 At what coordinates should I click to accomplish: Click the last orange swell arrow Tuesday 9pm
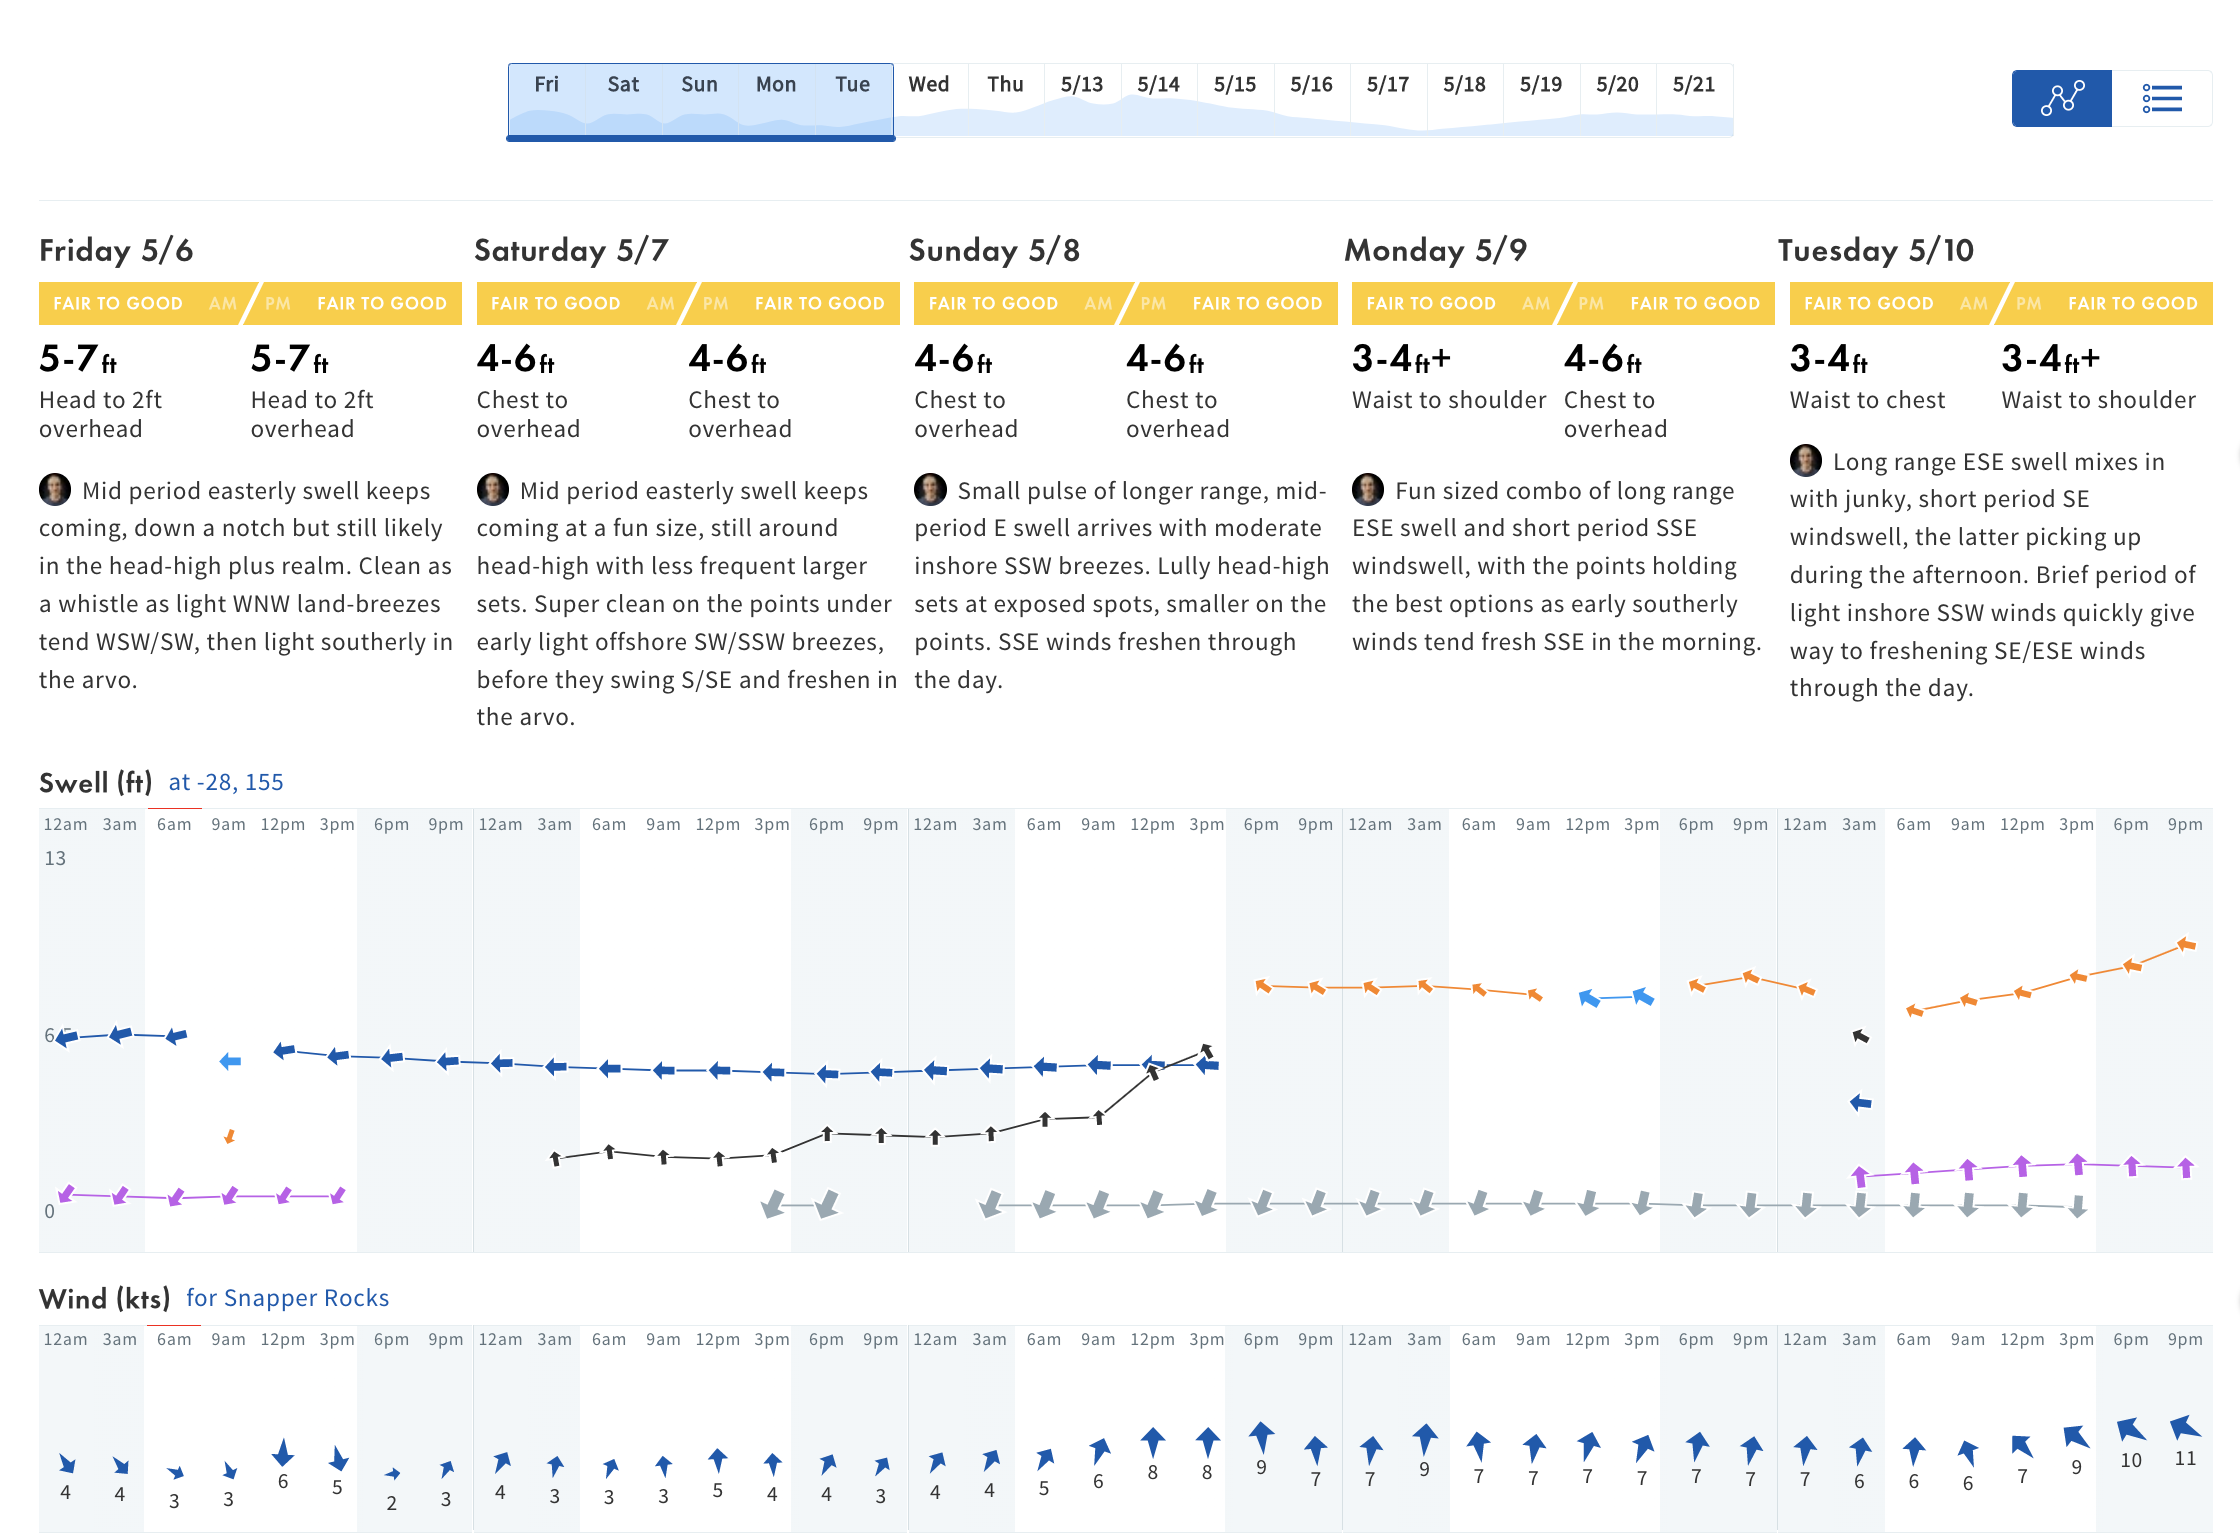(2186, 944)
